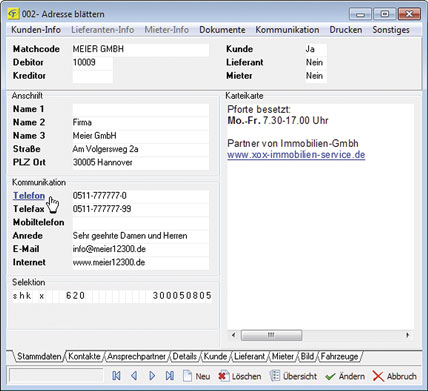The height and width of the screenshot is (391, 428).
Task: Click the empty Kreditor field
Action: (92, 76)
